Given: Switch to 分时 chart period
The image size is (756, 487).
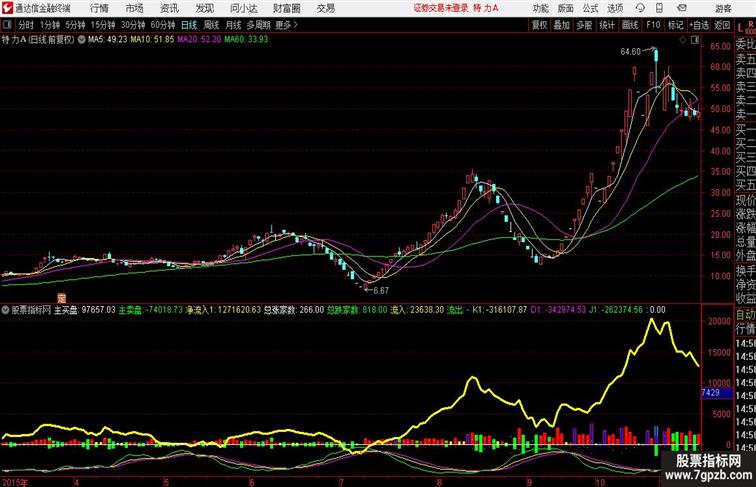Looking at the screenshot, I should [x=26, y=25].
